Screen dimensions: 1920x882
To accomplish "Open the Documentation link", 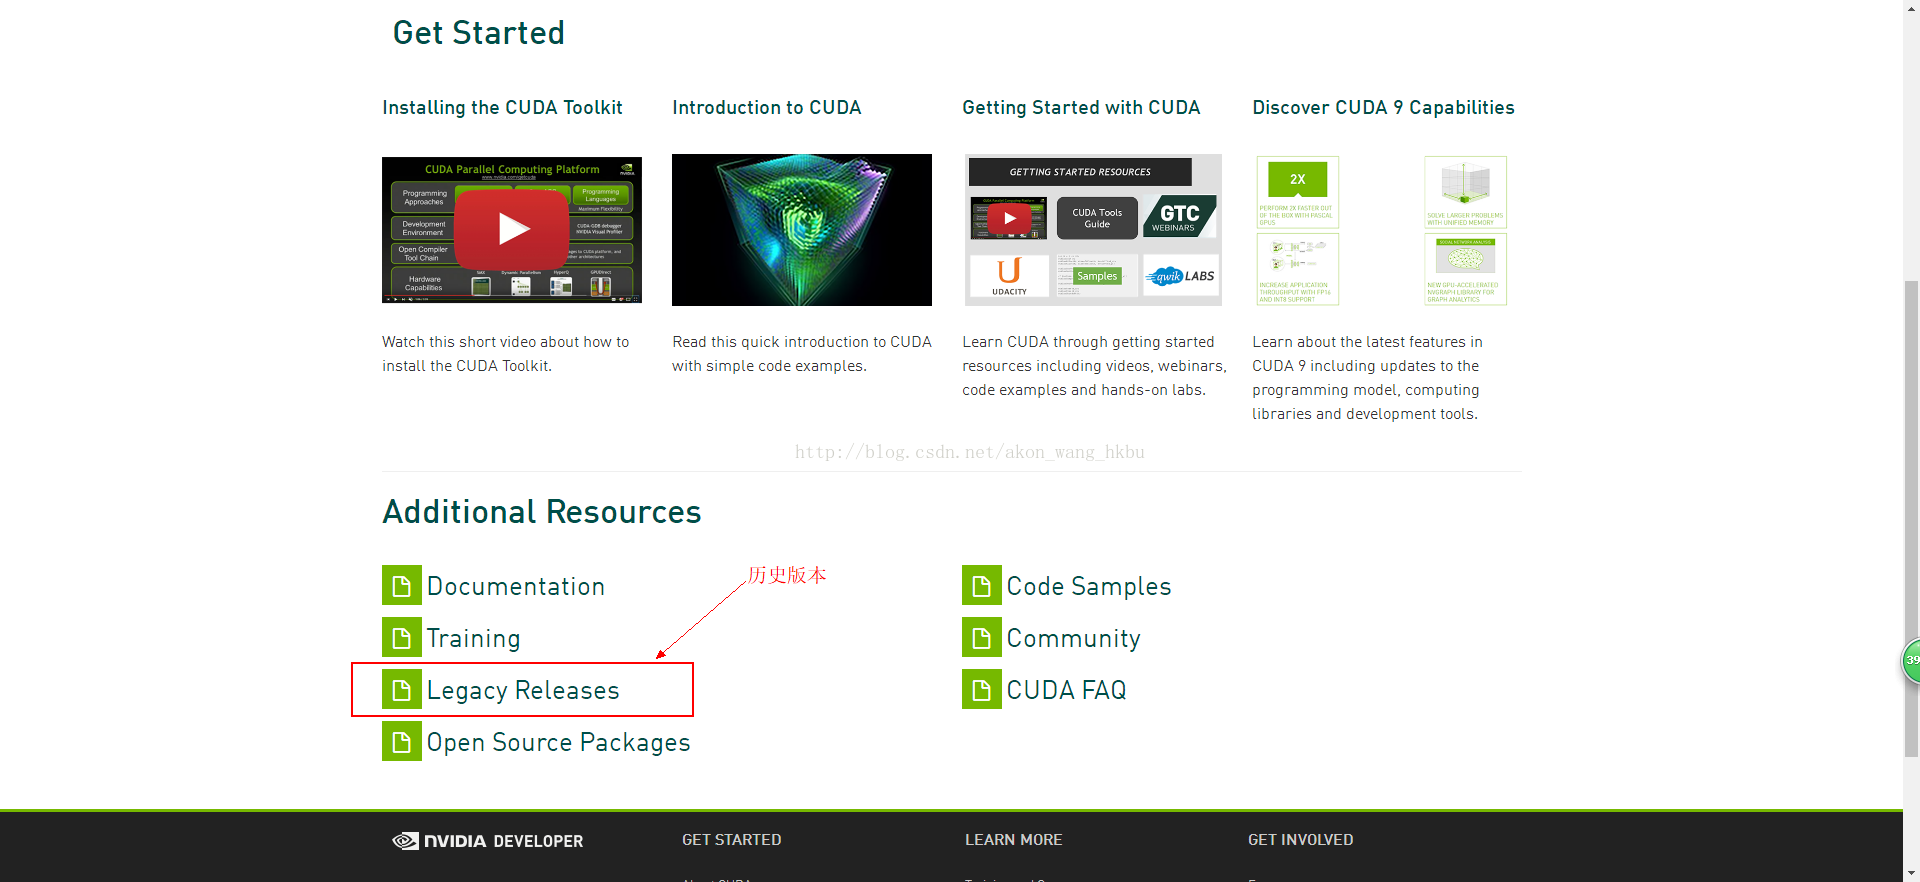I will (515, 586).
